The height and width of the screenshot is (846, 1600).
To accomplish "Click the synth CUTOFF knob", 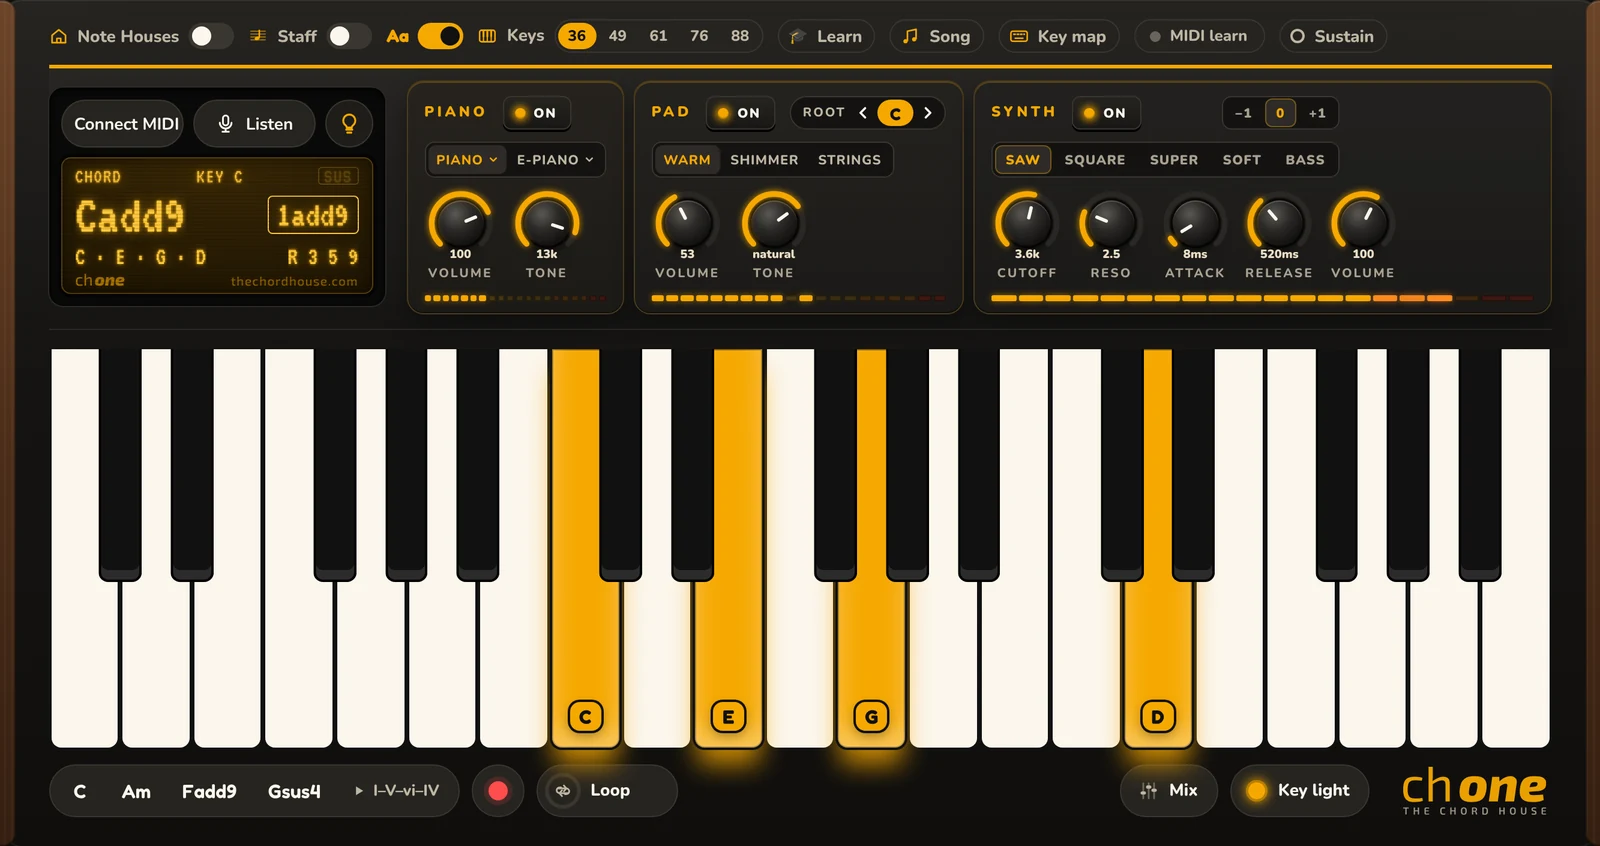I will 1026,222.
